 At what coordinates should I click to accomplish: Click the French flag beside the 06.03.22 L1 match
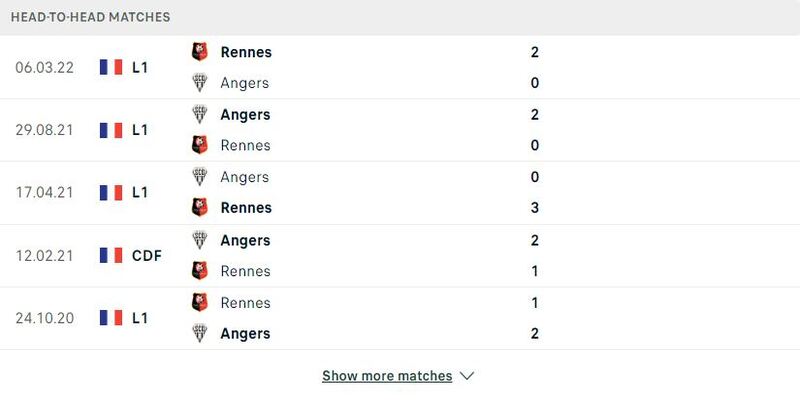pyautogui.click(x=111, y=67)
